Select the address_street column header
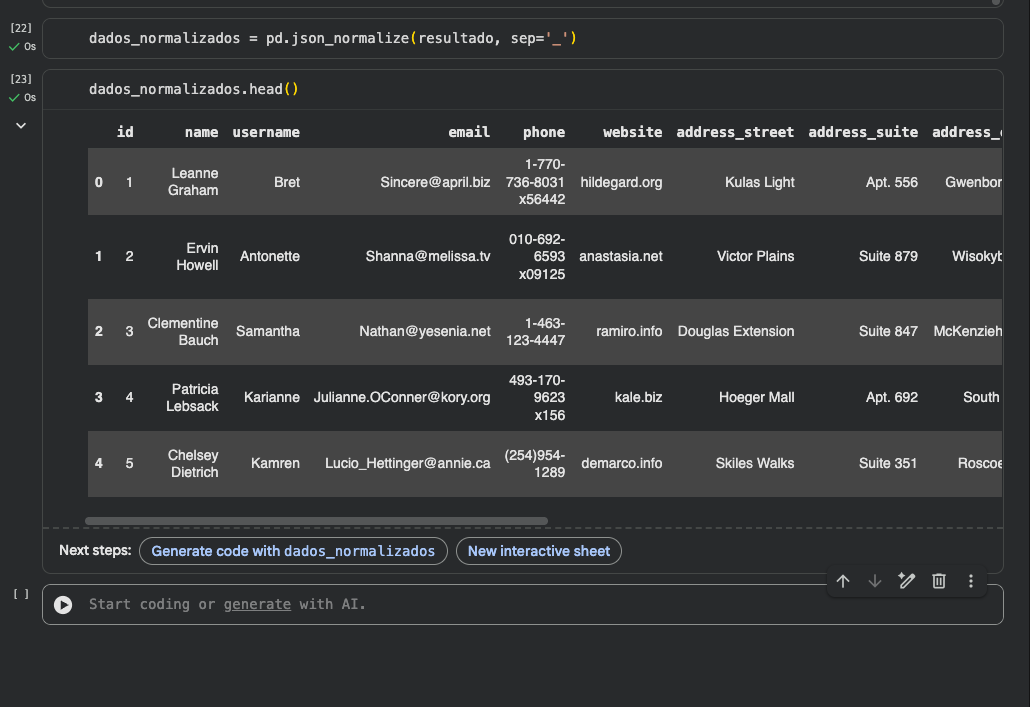 735,132
